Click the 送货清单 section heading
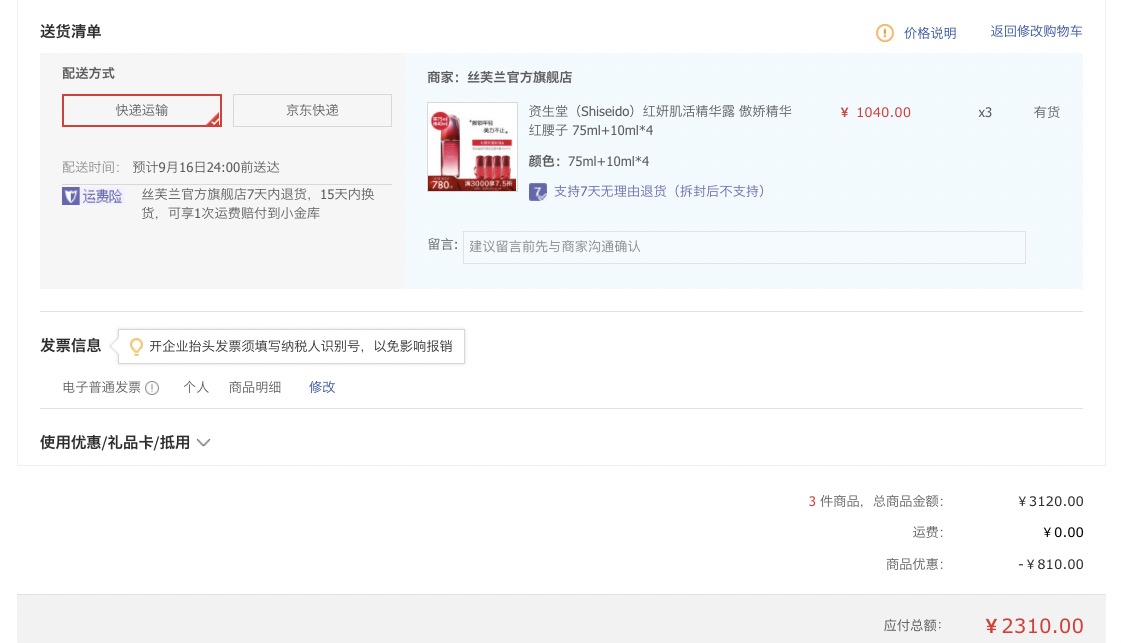The height and width of the screenshot is (643, 1121). point(71,31)
